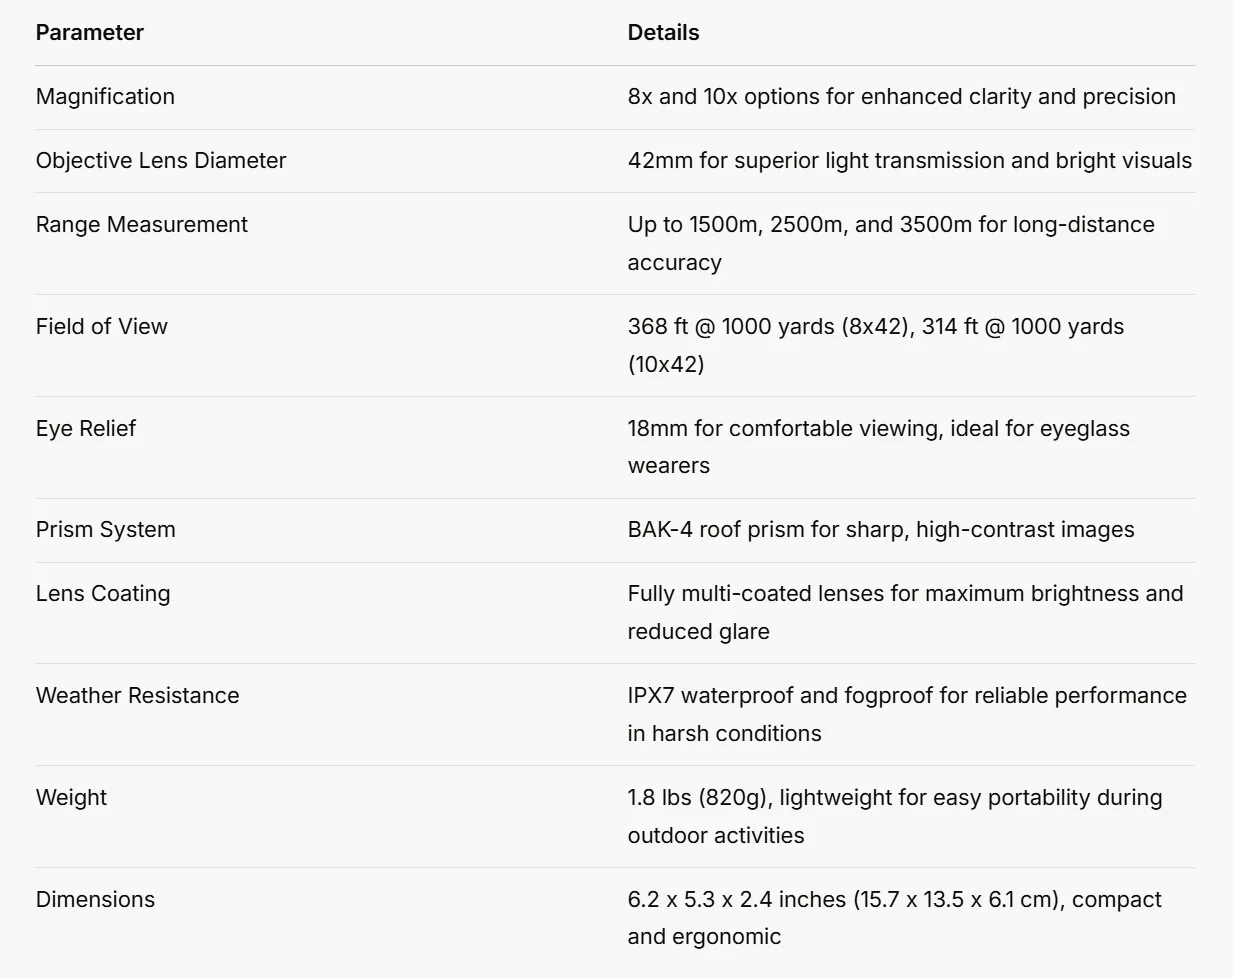Select the Lens Coating parameter cell

[x=103, y=593]
